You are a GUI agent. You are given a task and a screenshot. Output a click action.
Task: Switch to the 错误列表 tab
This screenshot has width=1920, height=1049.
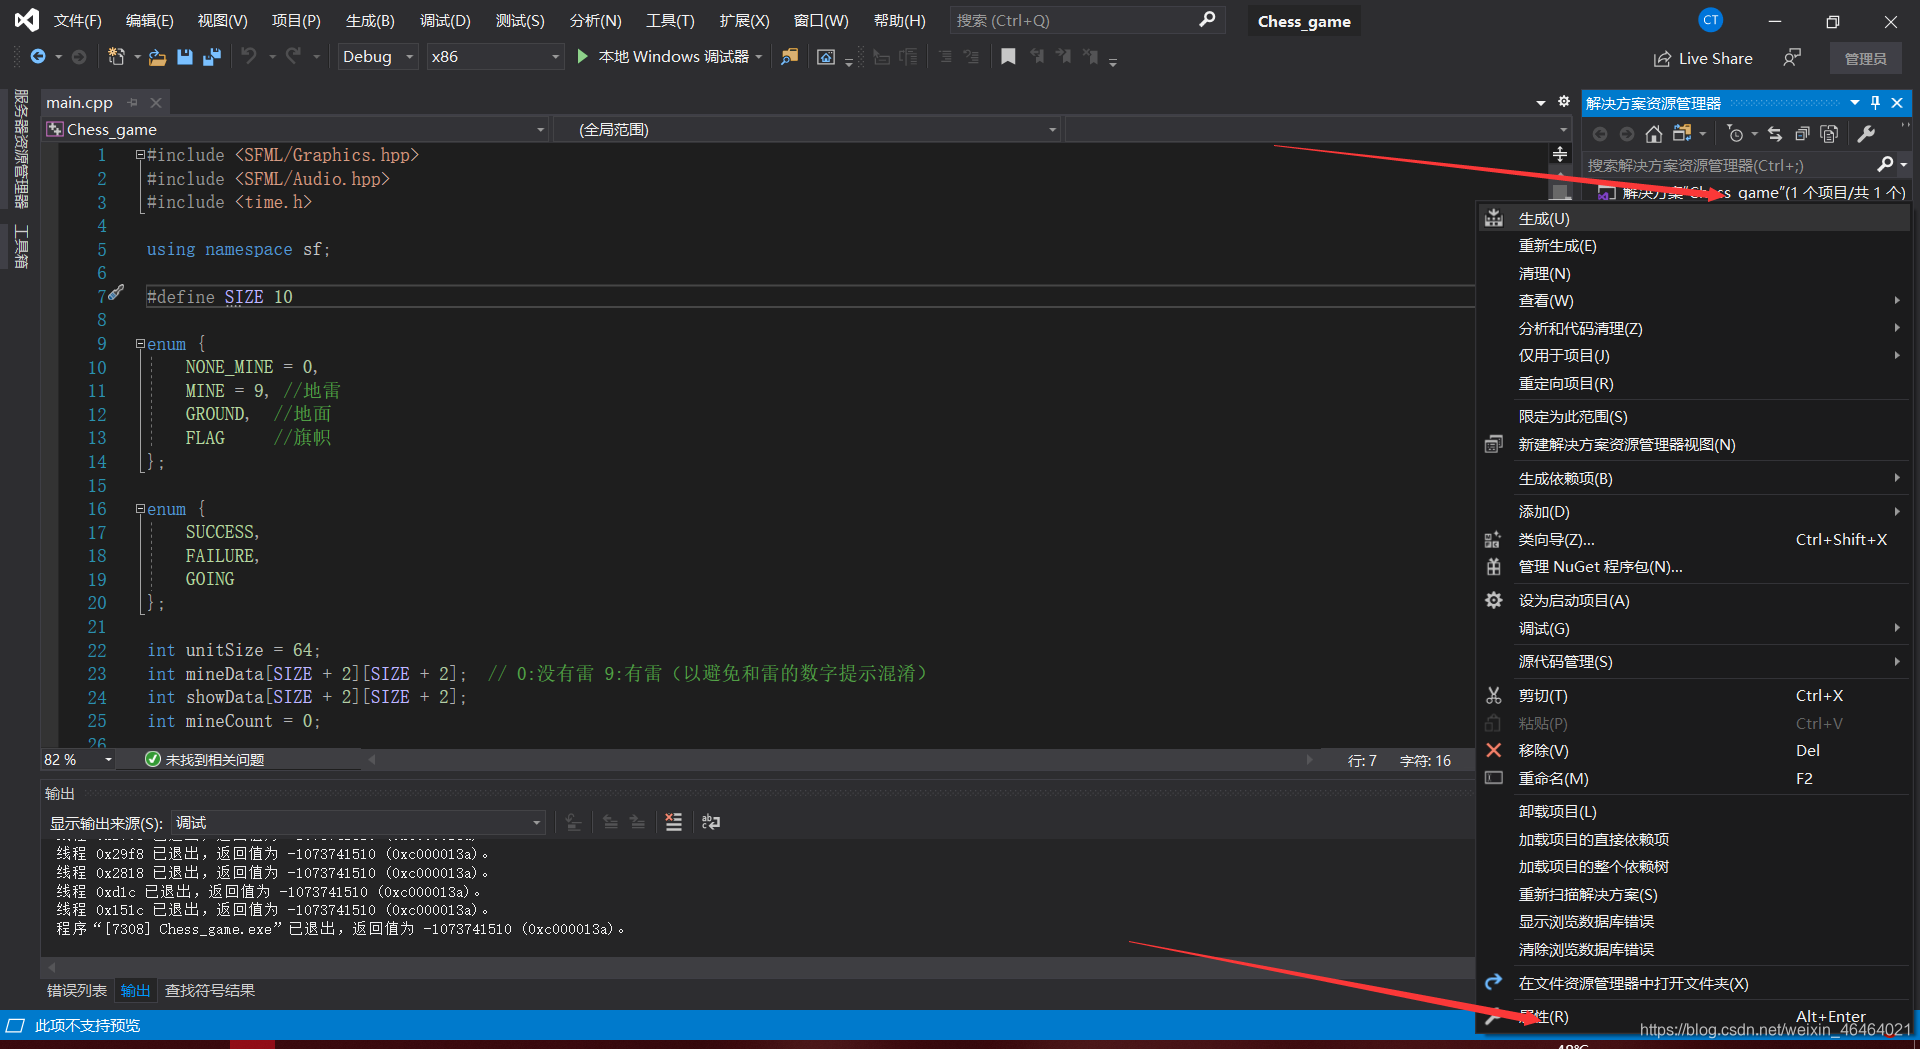tap(77, 991)
